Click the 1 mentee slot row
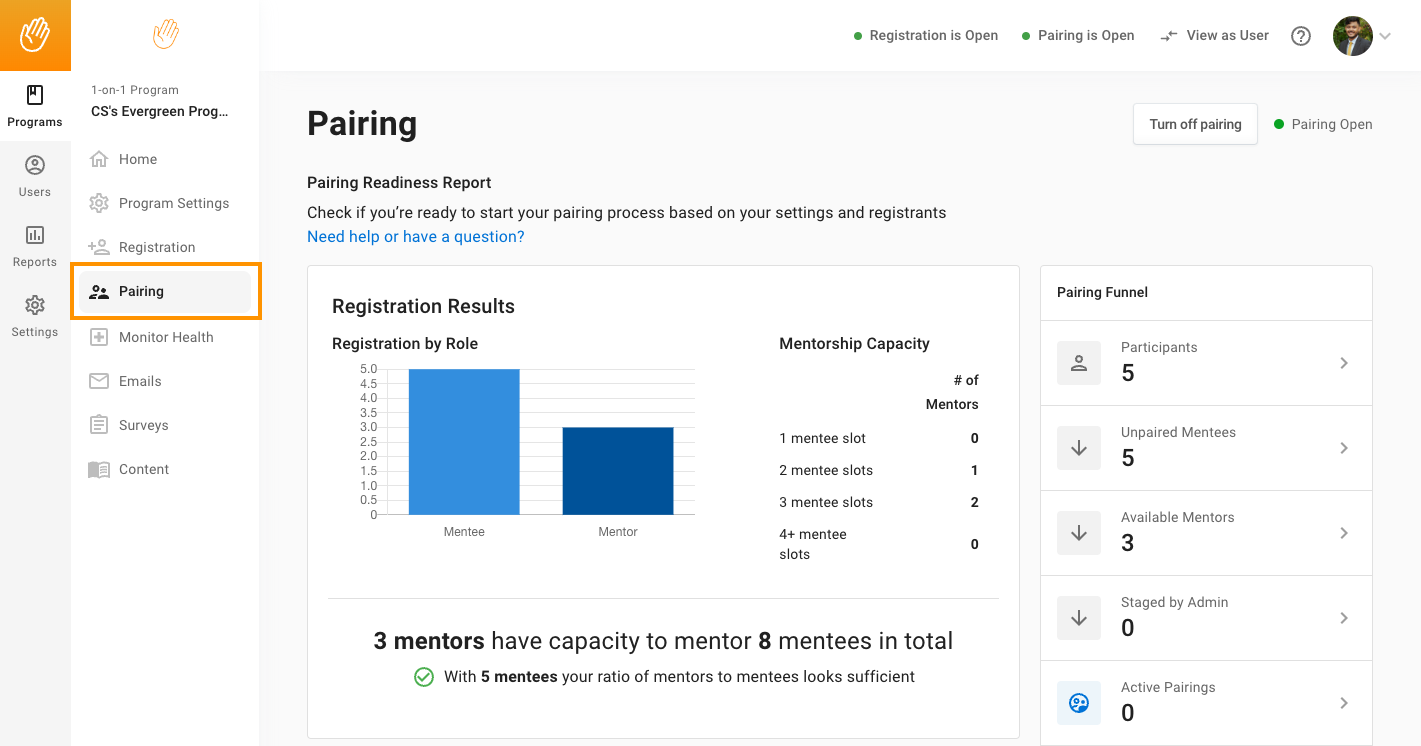 (879, 438)
